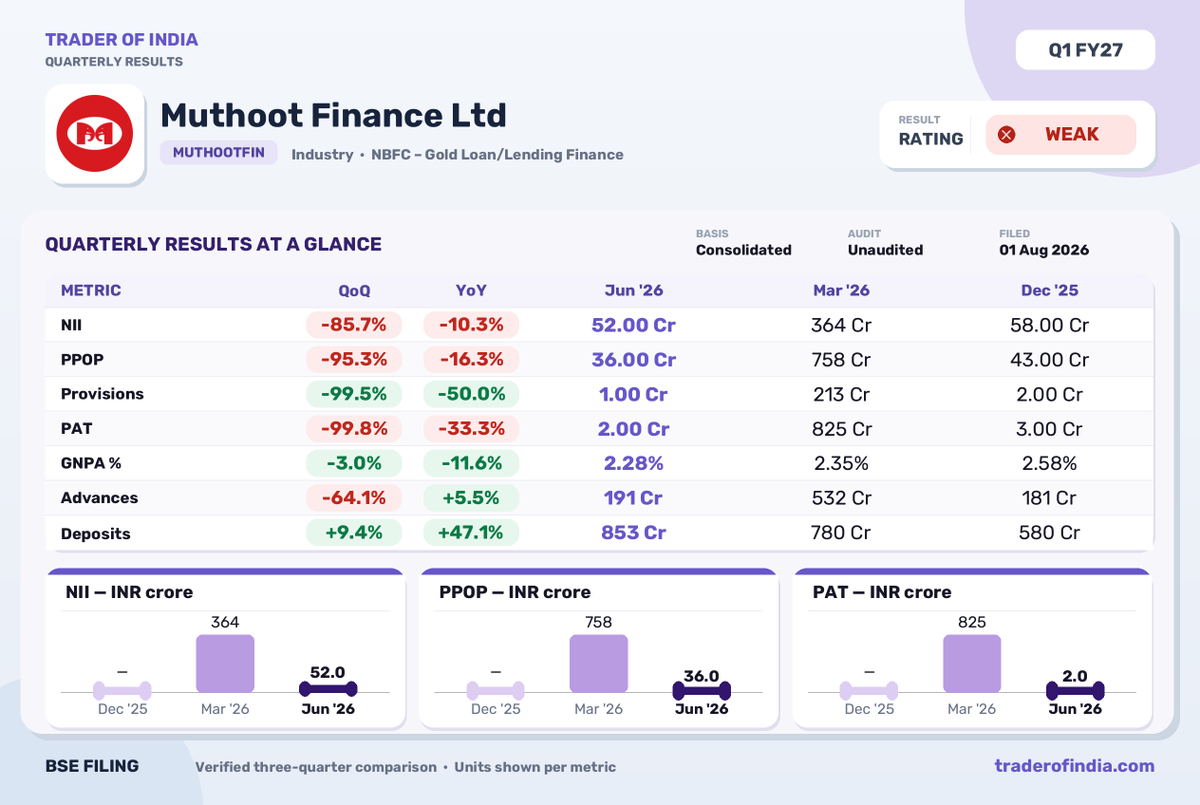Click the 364 Cr table cell
1200x805 pixels.
pyautogui.click(x=841, y=325)
